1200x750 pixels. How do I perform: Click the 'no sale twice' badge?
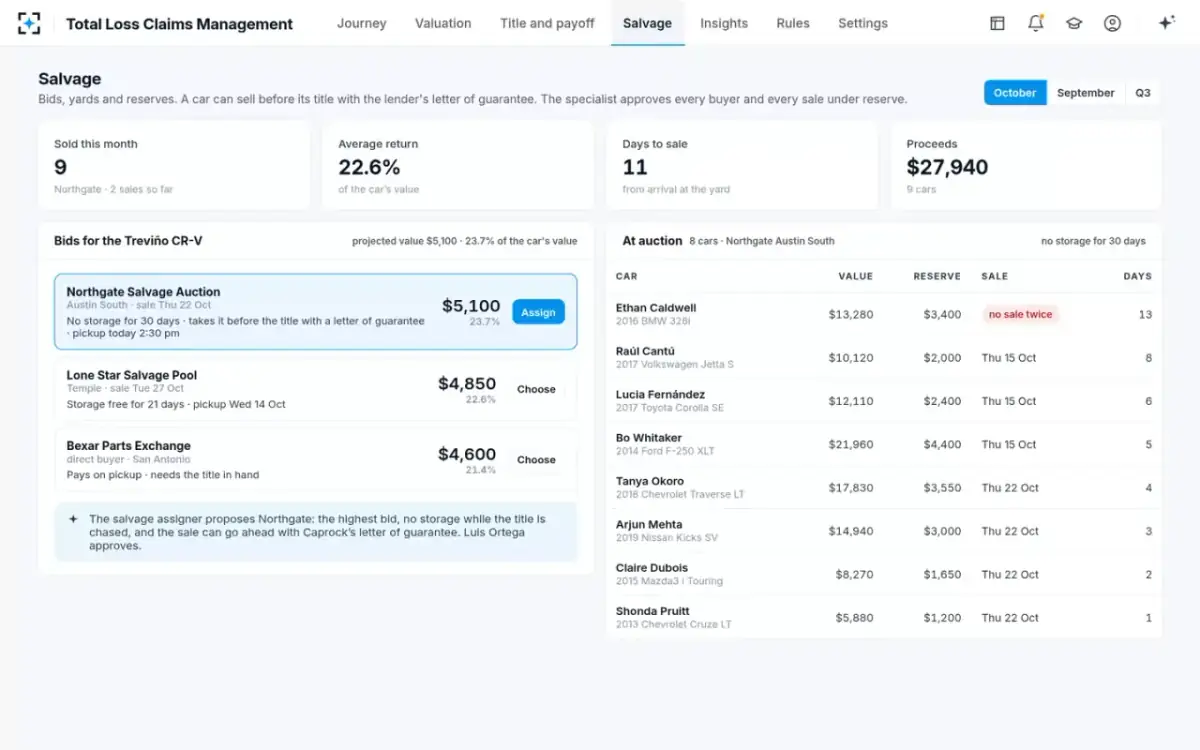pyautogui.click(x=1020, y=314)
